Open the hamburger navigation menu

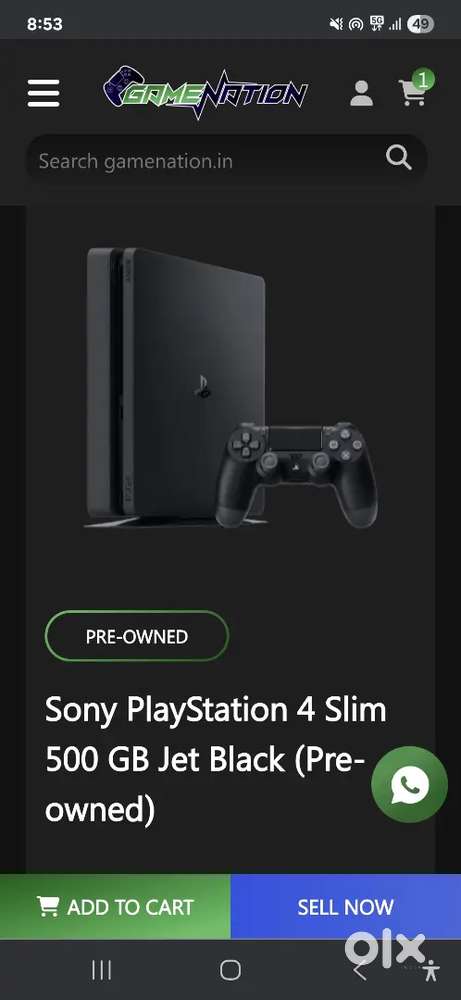[43, 93]
